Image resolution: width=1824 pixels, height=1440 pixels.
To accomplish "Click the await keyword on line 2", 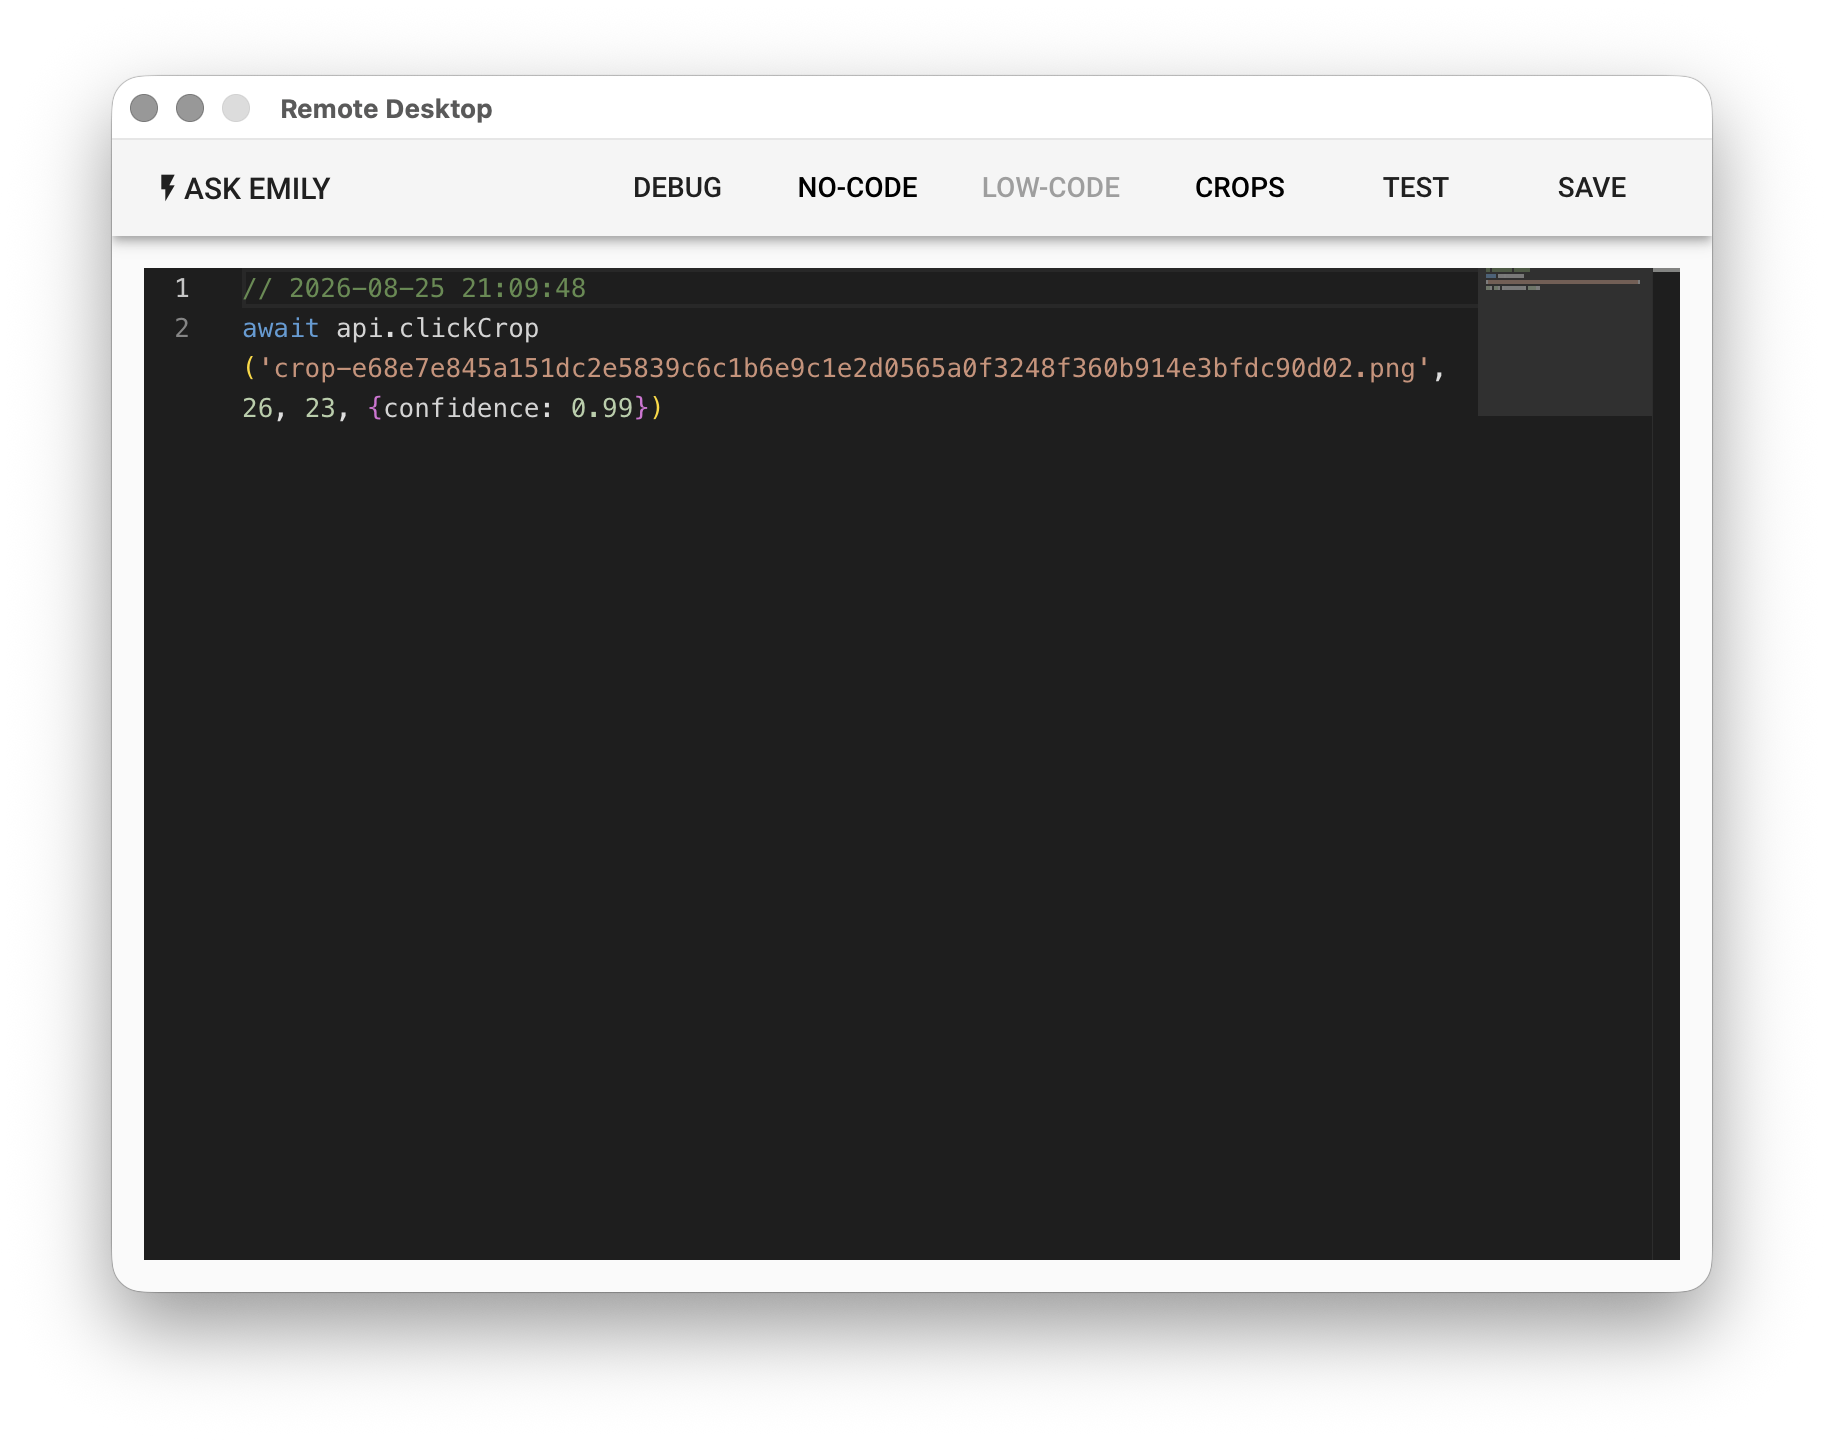I will coord(280,328).
